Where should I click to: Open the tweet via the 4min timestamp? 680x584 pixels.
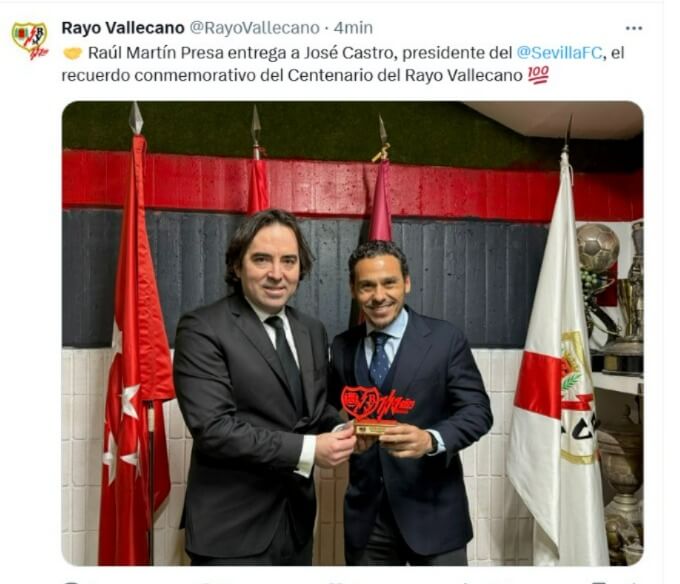tap(353, 28)
